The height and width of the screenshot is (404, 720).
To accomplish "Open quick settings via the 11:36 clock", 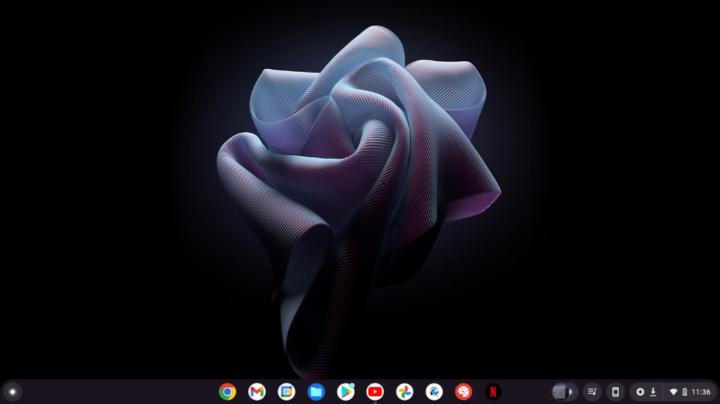I will 701,392.
